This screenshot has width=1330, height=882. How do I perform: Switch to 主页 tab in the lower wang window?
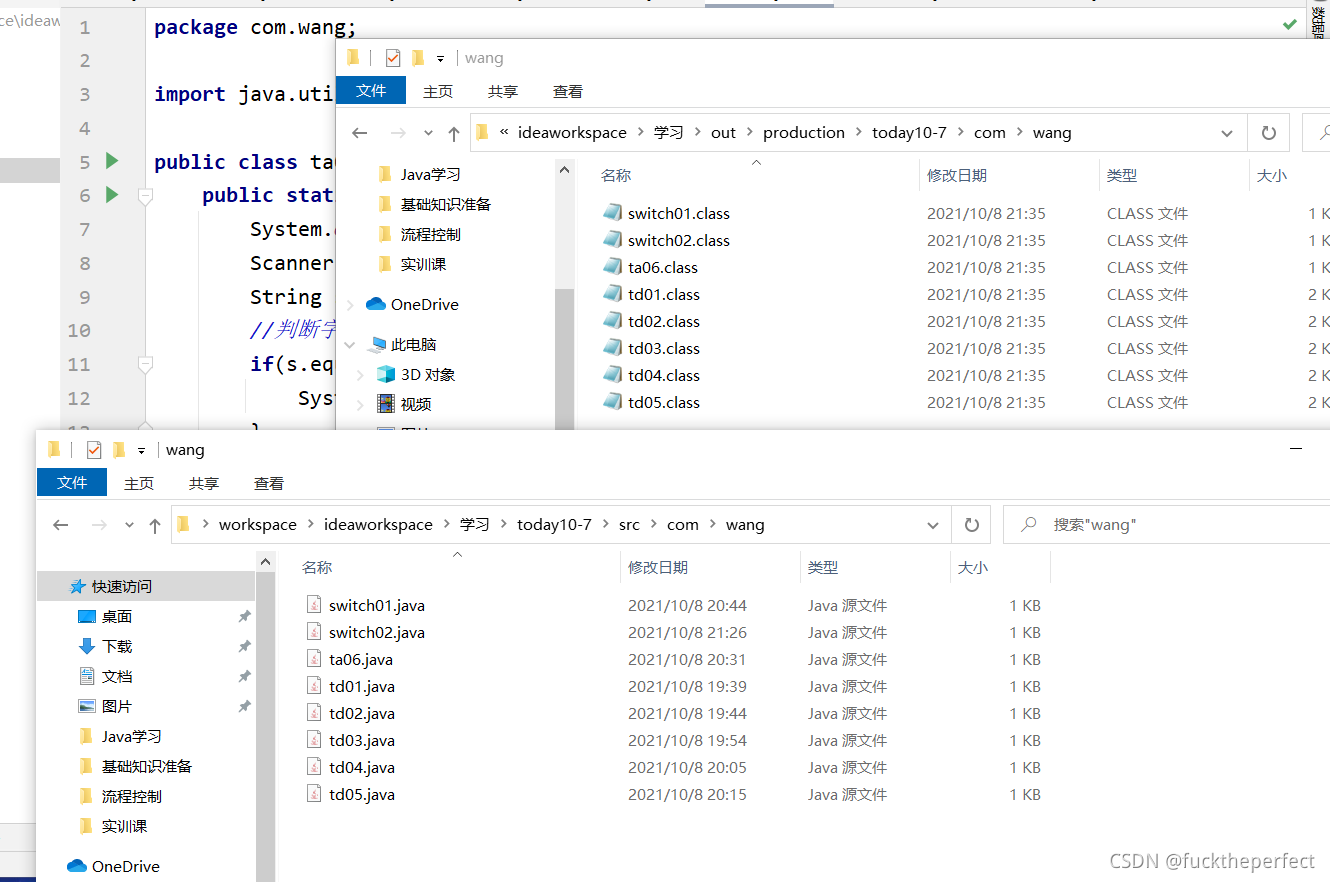coord(139,483)
